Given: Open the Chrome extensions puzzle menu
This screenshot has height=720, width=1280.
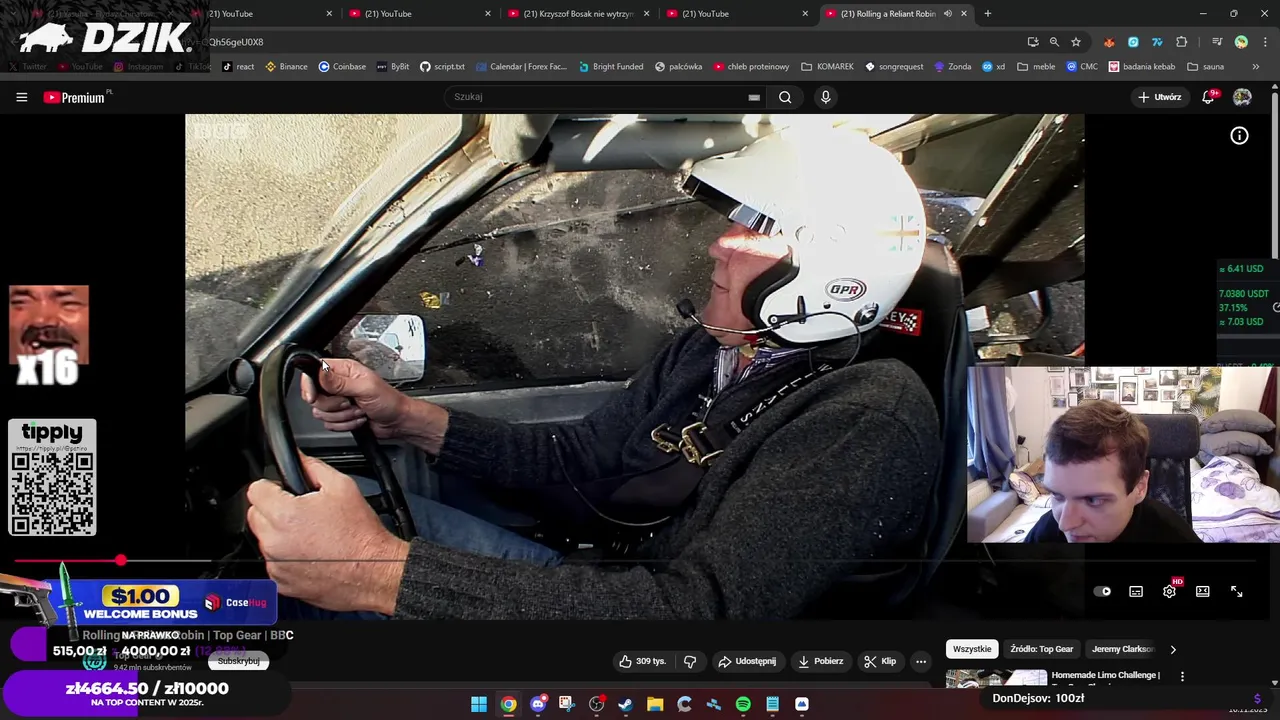Looking at the screenshot, I should point(1182,42).
